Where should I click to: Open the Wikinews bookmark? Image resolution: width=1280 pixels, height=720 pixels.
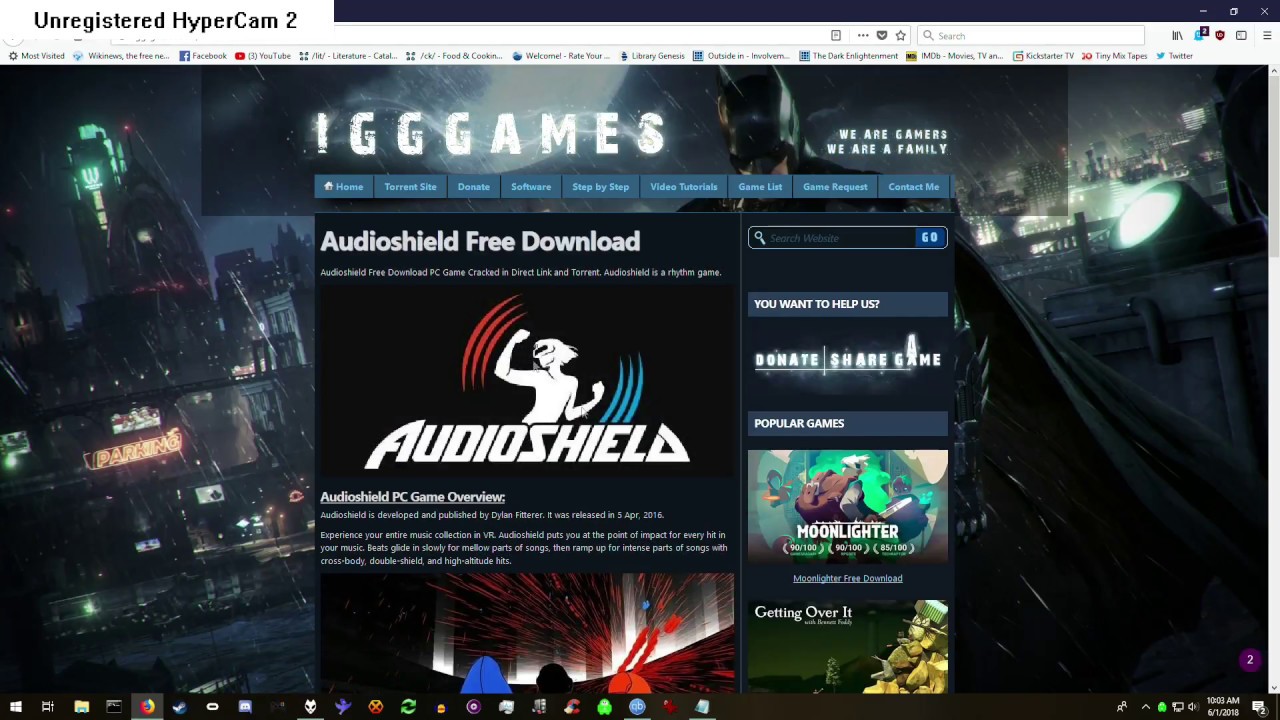coord(121,56)
